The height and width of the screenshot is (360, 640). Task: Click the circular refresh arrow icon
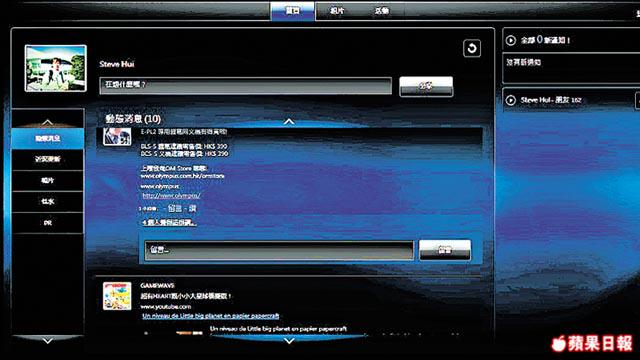[472, 49]
